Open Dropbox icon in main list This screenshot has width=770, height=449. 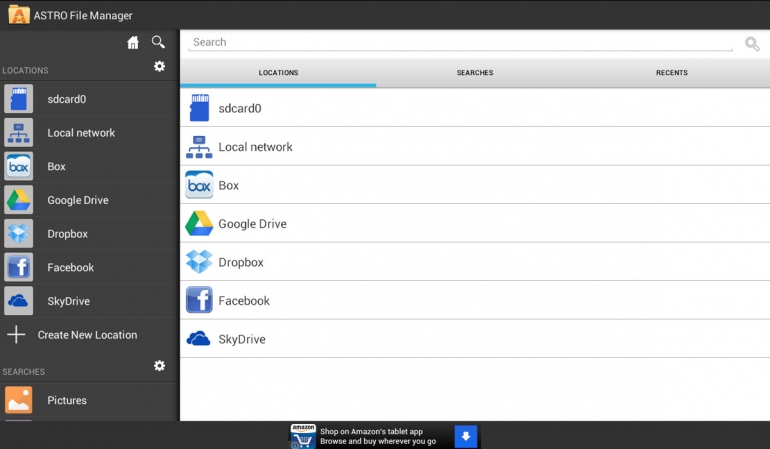(x=199, y=262)
